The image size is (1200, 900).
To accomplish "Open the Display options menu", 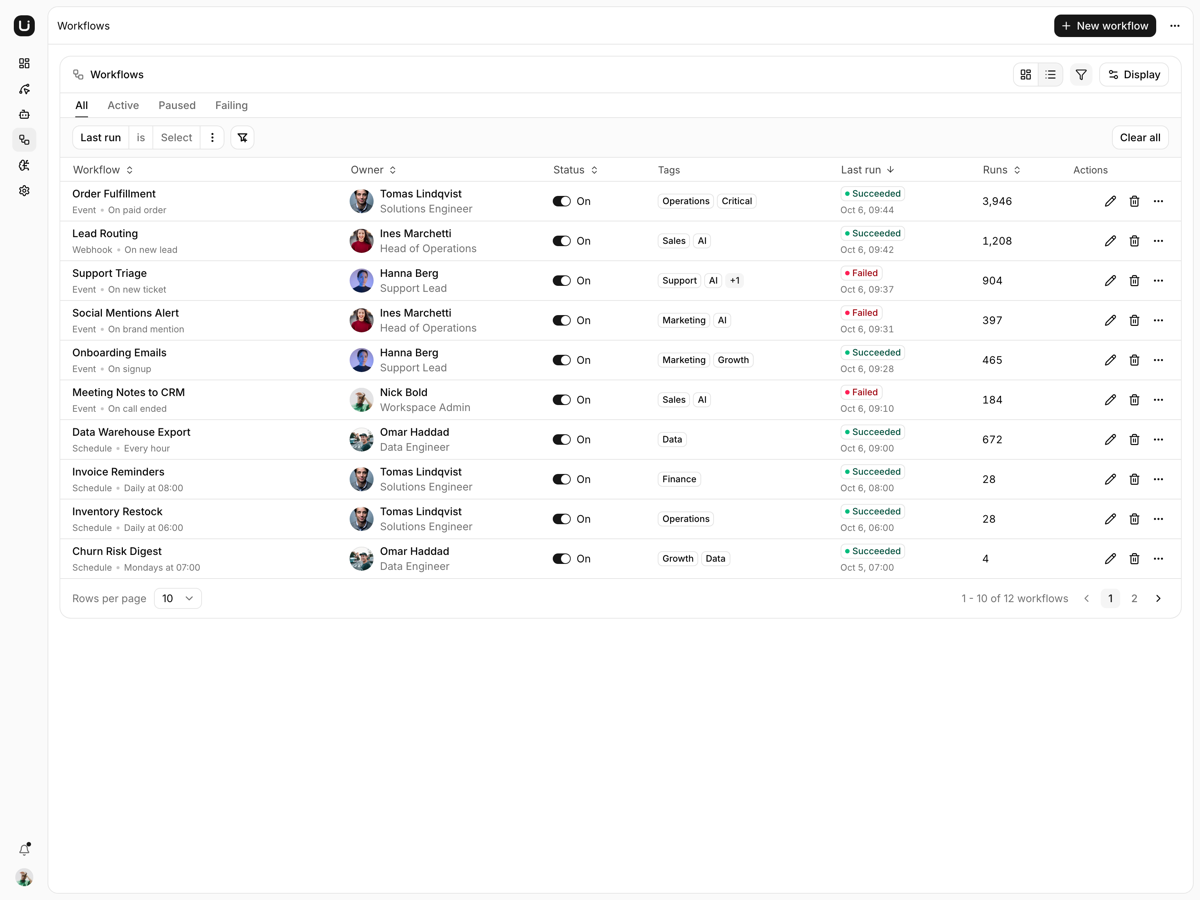I will click(1134, 75).
